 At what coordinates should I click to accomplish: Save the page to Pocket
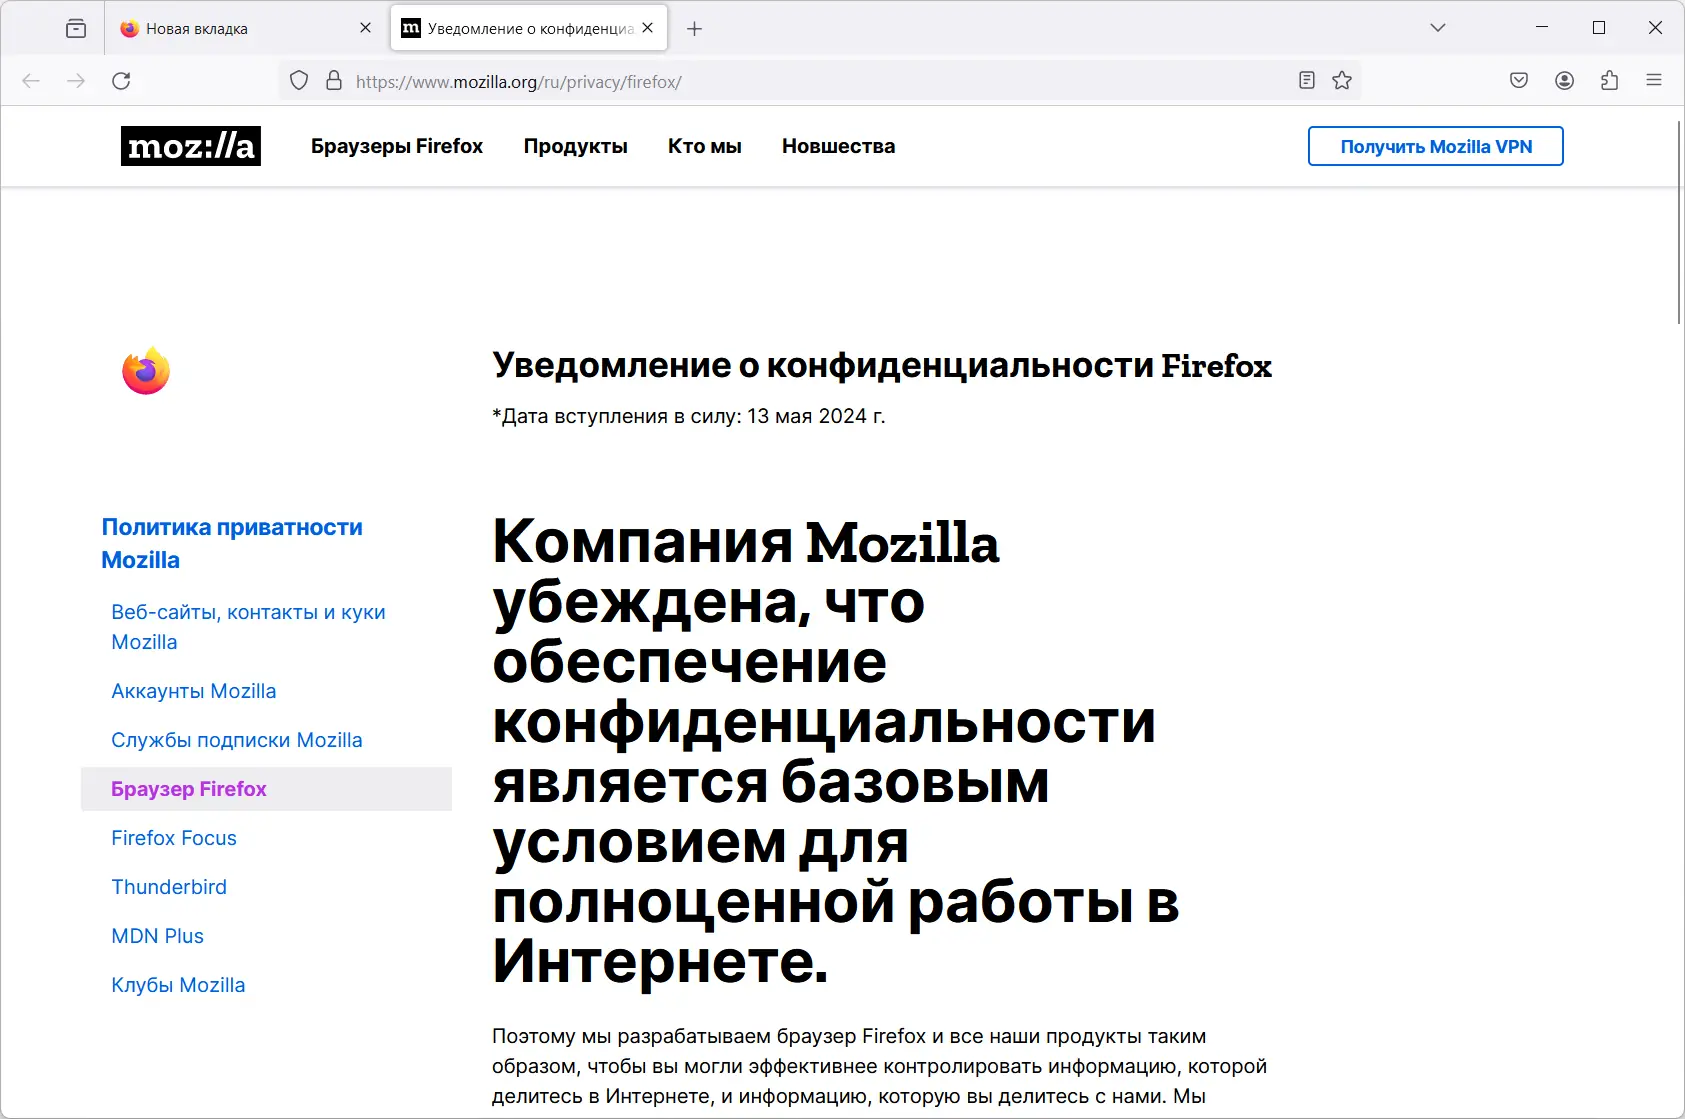click(1518, 80)
